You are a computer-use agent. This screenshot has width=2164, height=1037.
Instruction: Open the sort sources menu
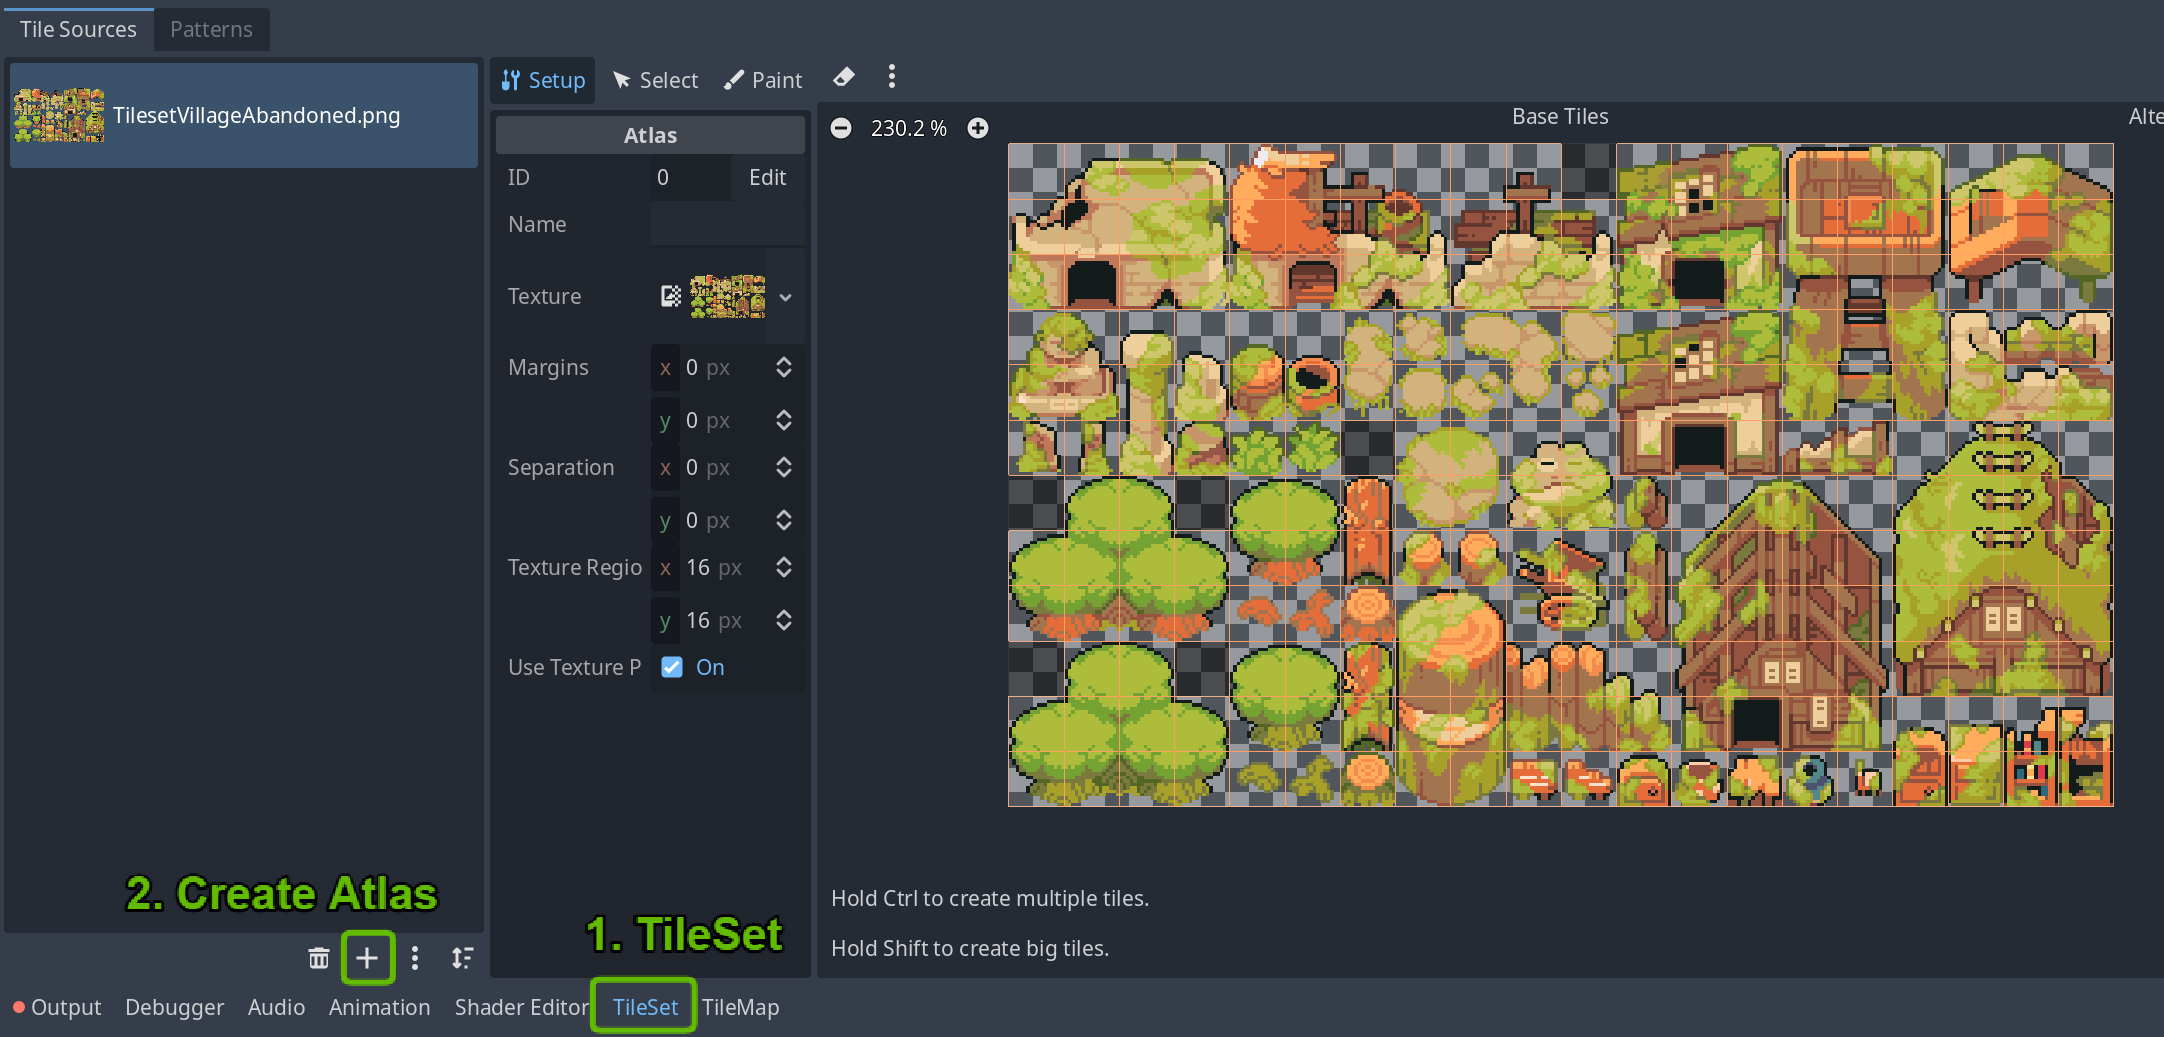point(463,958)
